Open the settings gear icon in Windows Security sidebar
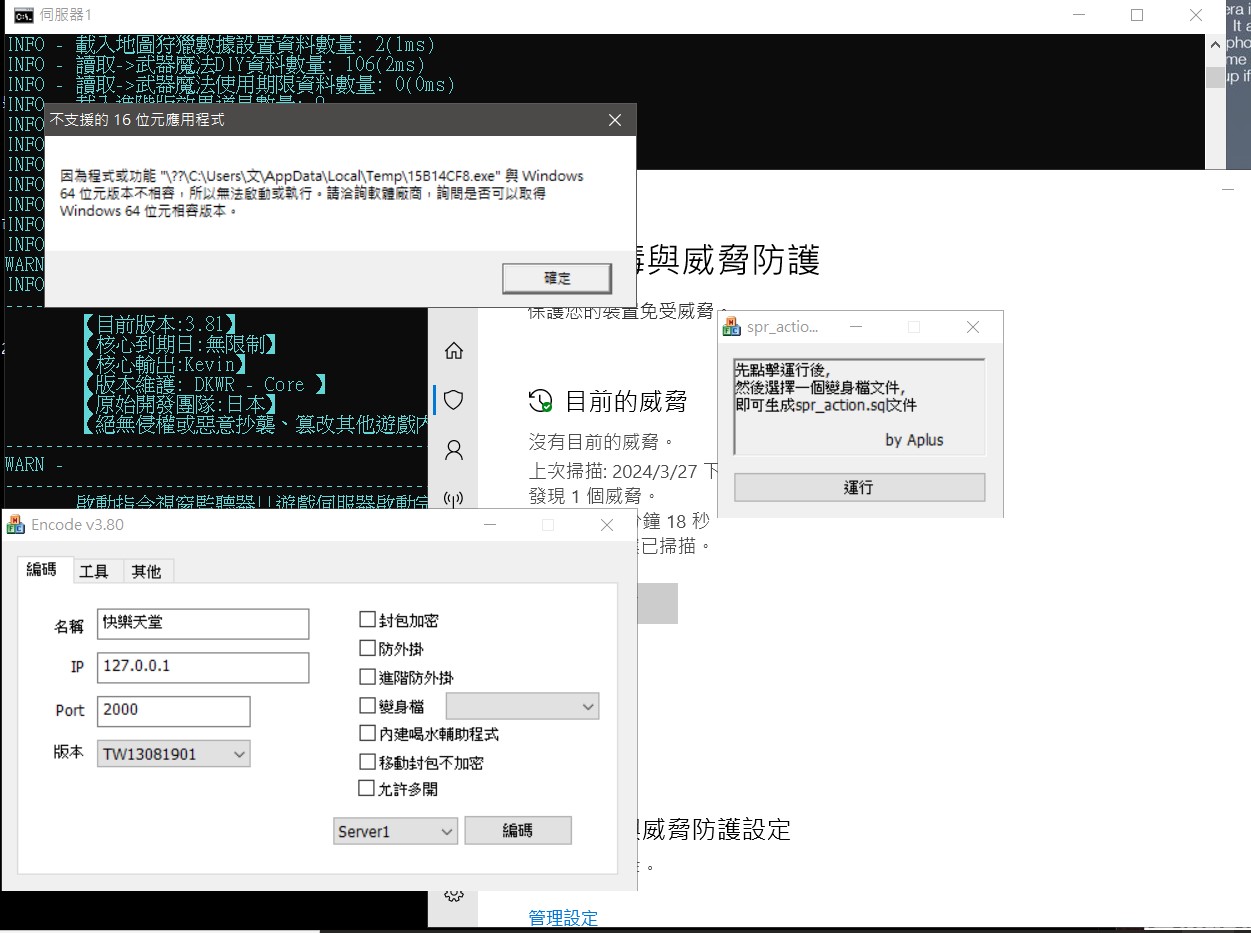Viewport: 1251px width, 933px height. (x=454, y=894)
